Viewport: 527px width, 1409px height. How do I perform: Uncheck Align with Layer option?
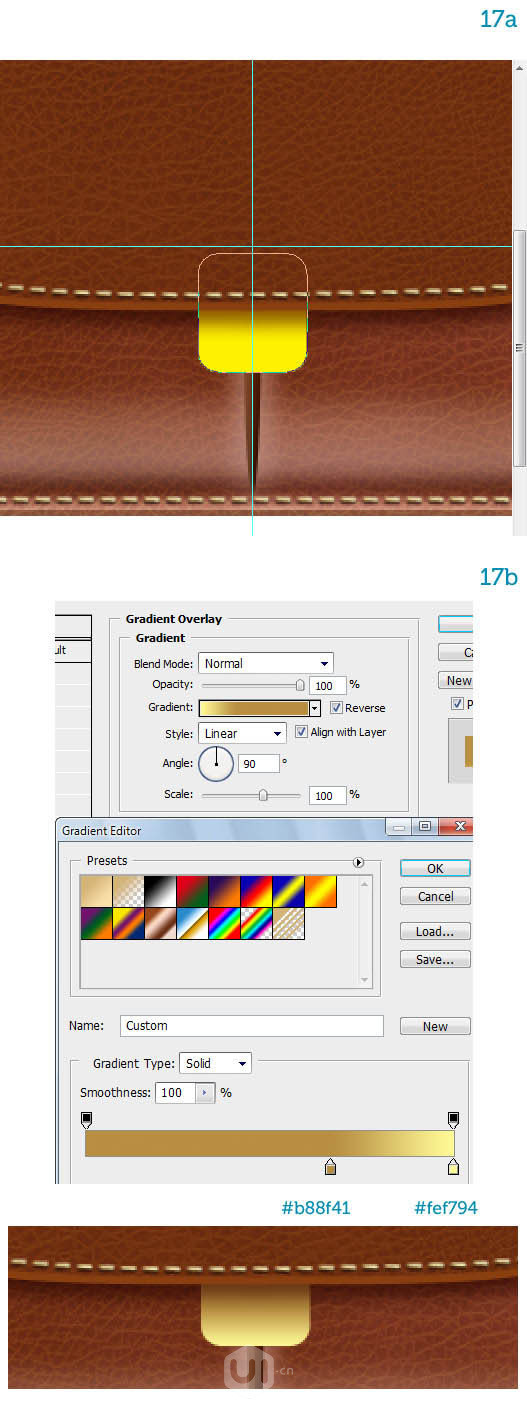click(x=301, y=732)
